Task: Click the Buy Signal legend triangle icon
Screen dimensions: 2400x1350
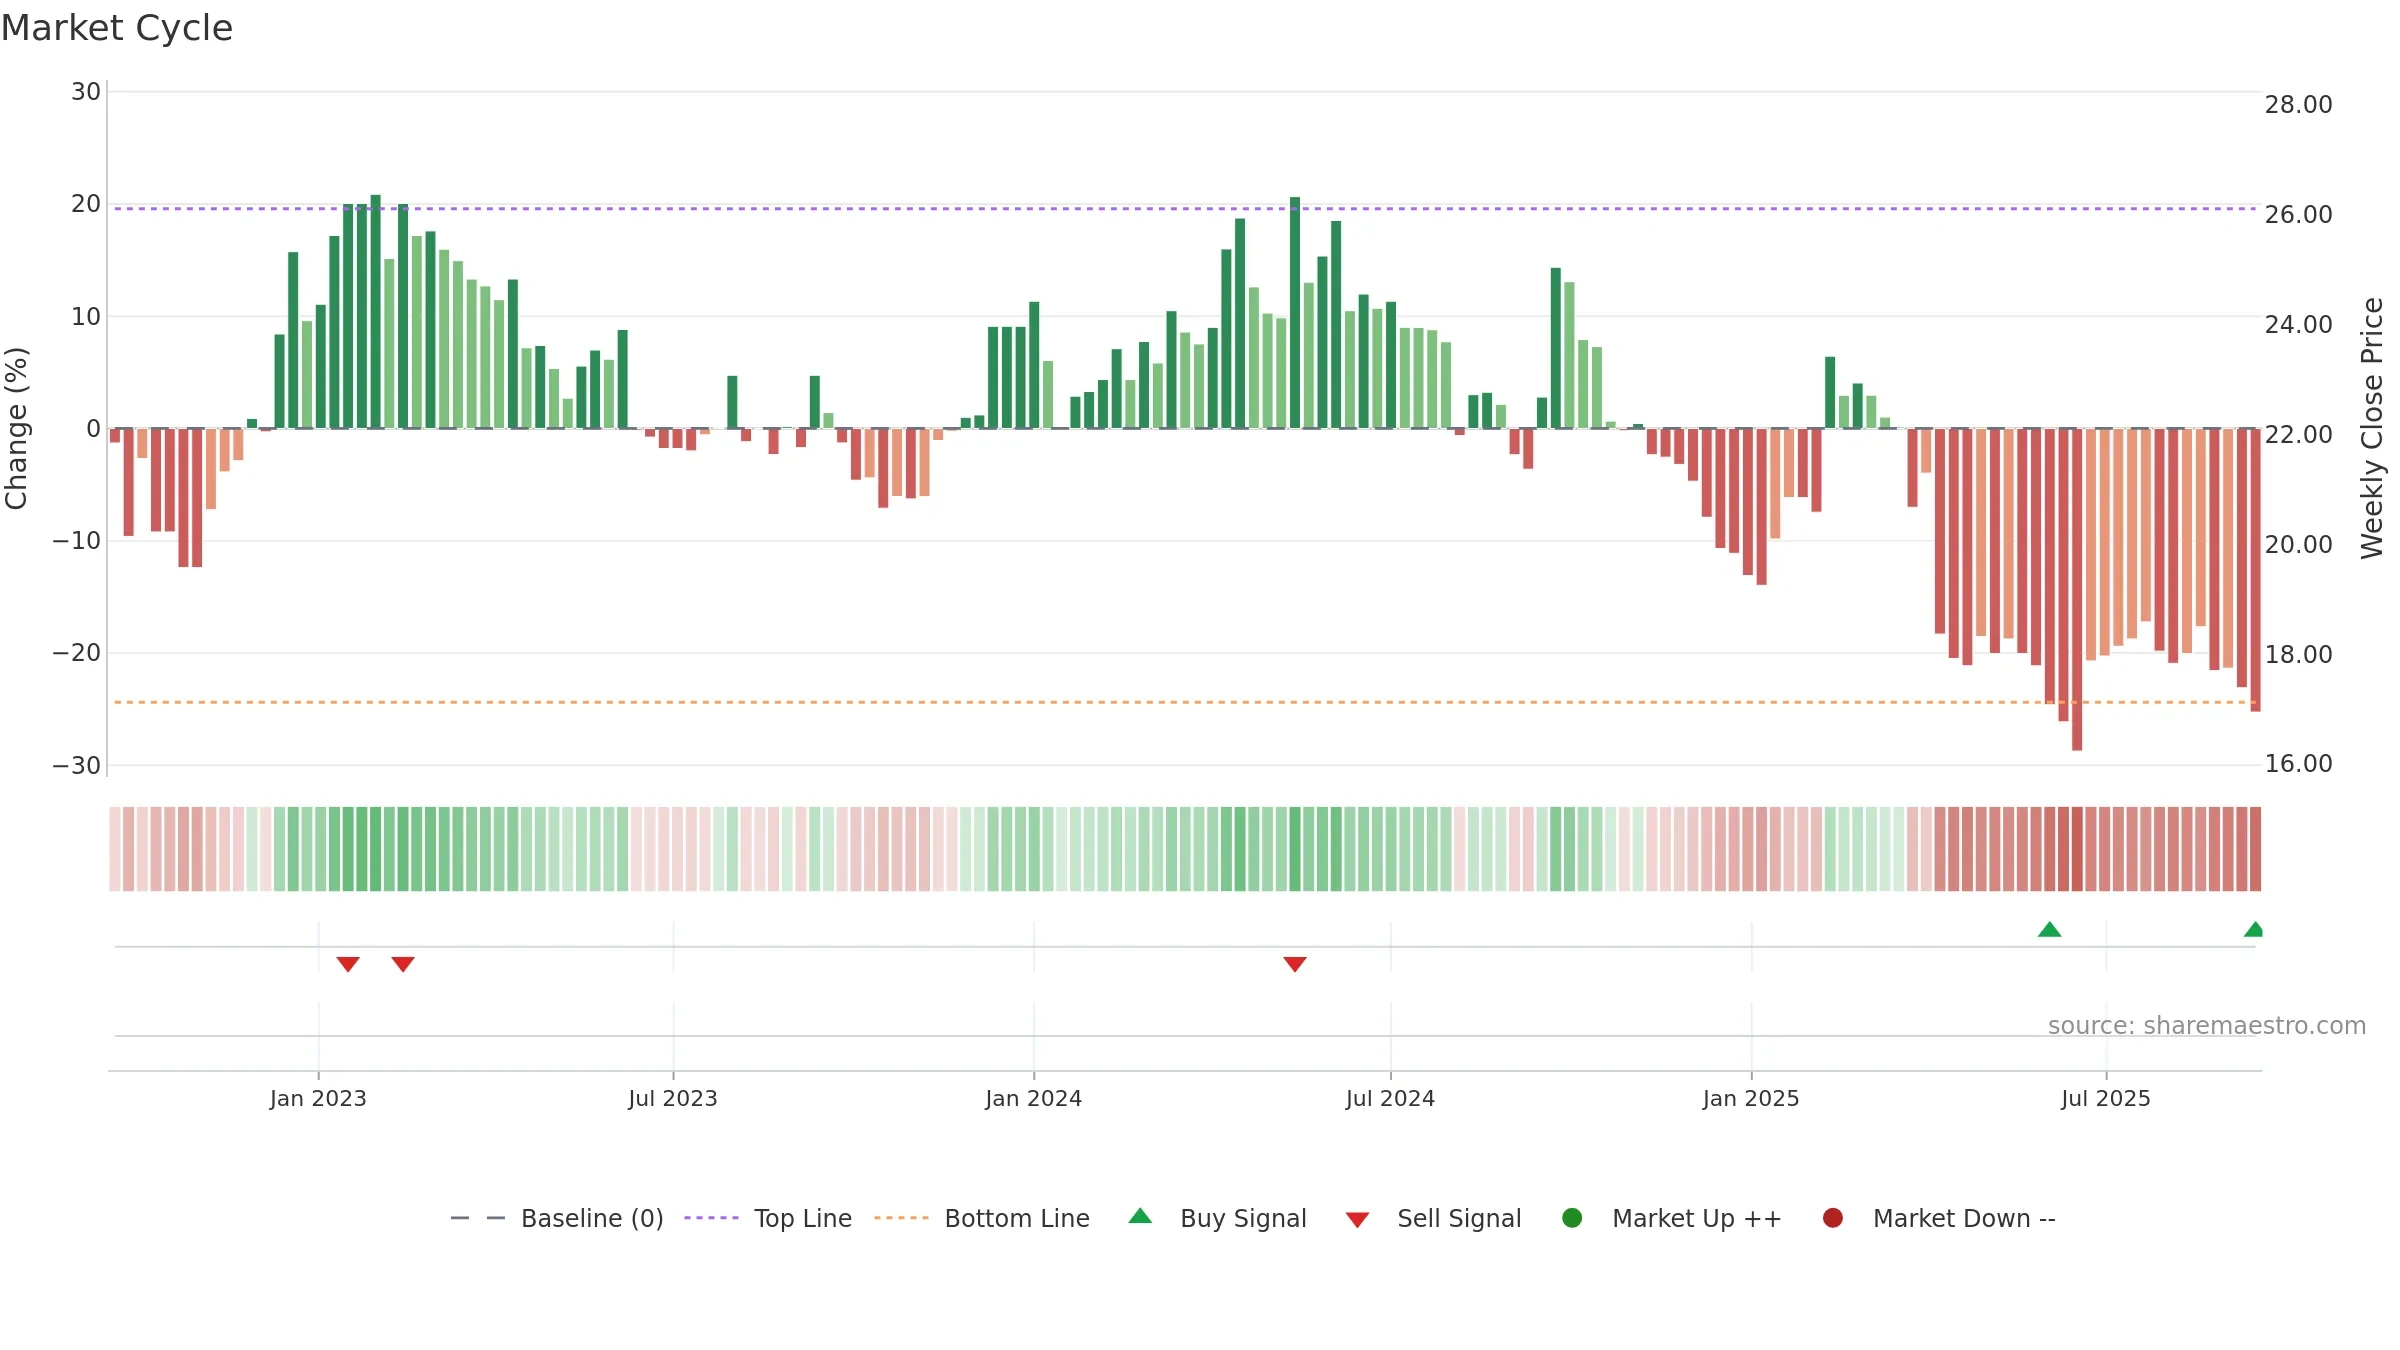Action: [1140, 1216]
